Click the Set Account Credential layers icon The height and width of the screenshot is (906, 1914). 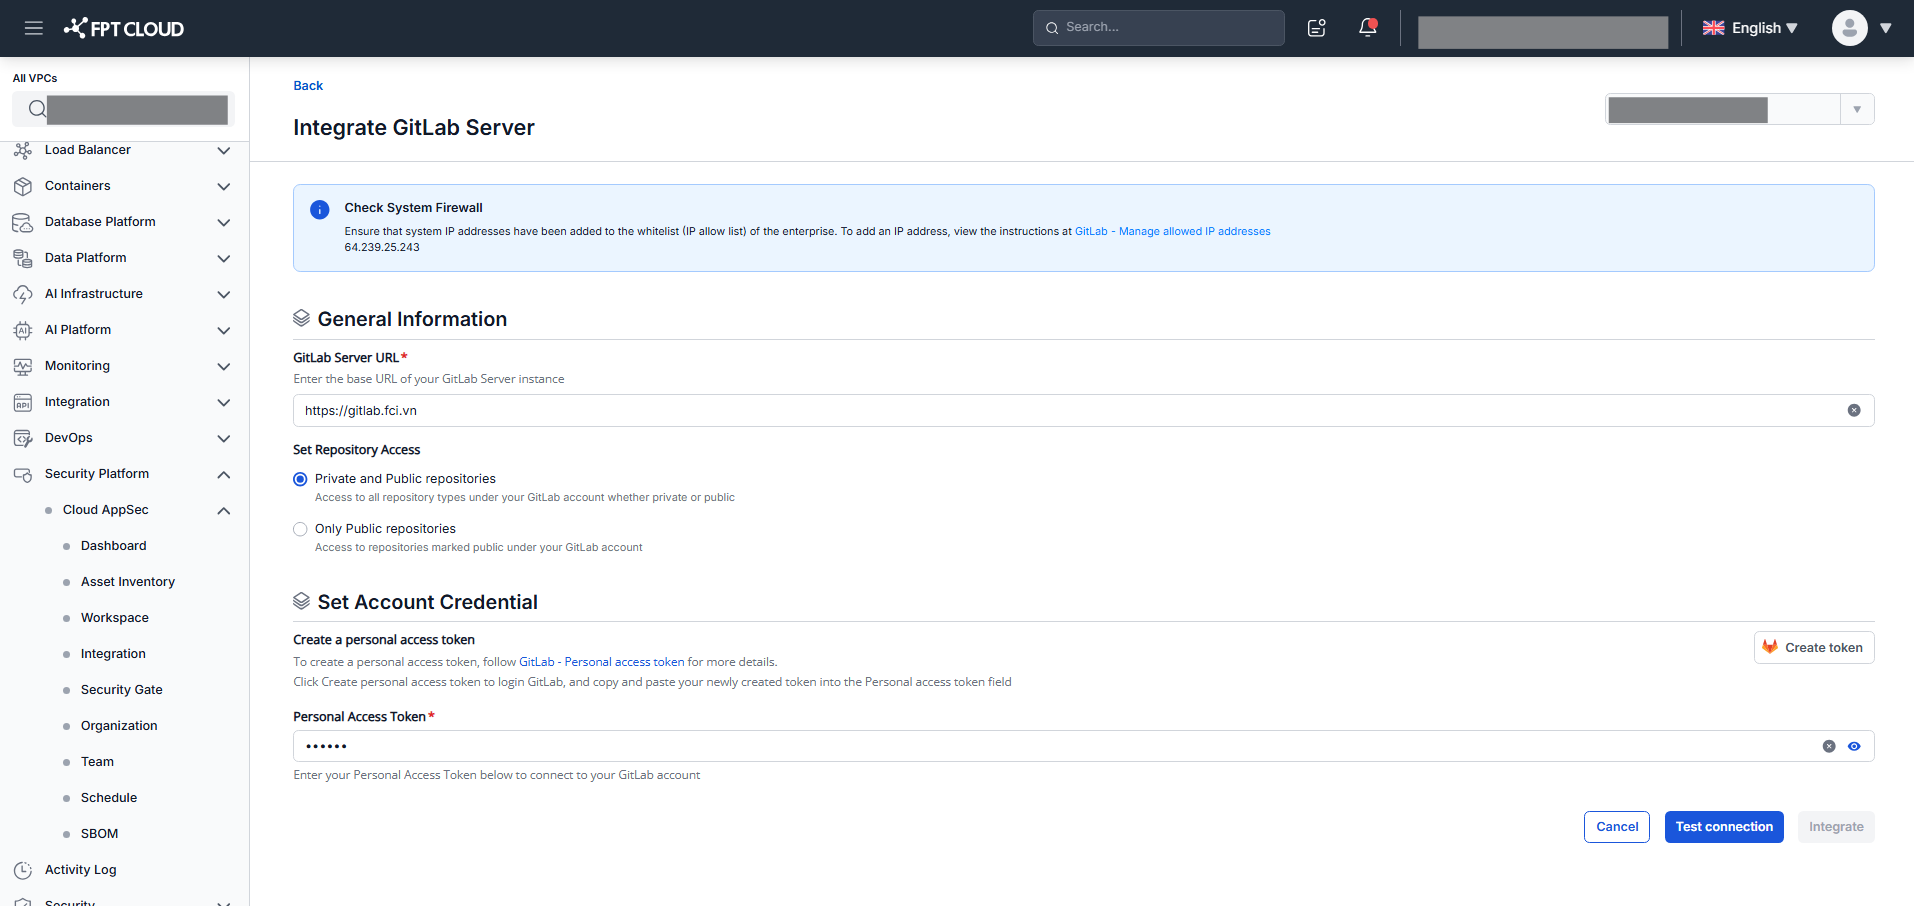301,601
